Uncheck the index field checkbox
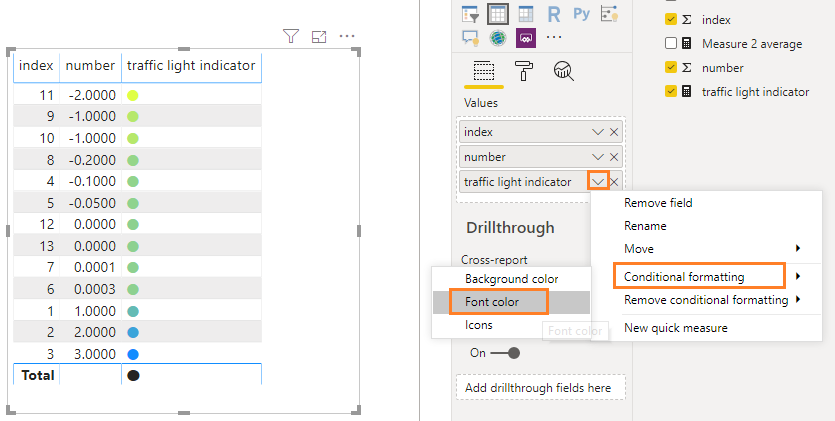This screenshot has height=421, width=835. (x=671, y=19)
